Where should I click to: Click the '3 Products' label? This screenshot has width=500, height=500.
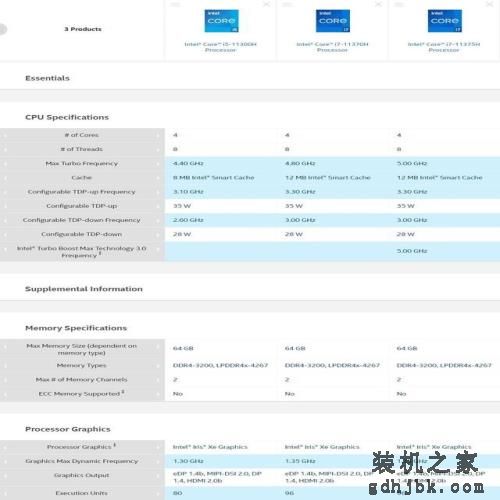pyautogui.click(x=83, y=29)
